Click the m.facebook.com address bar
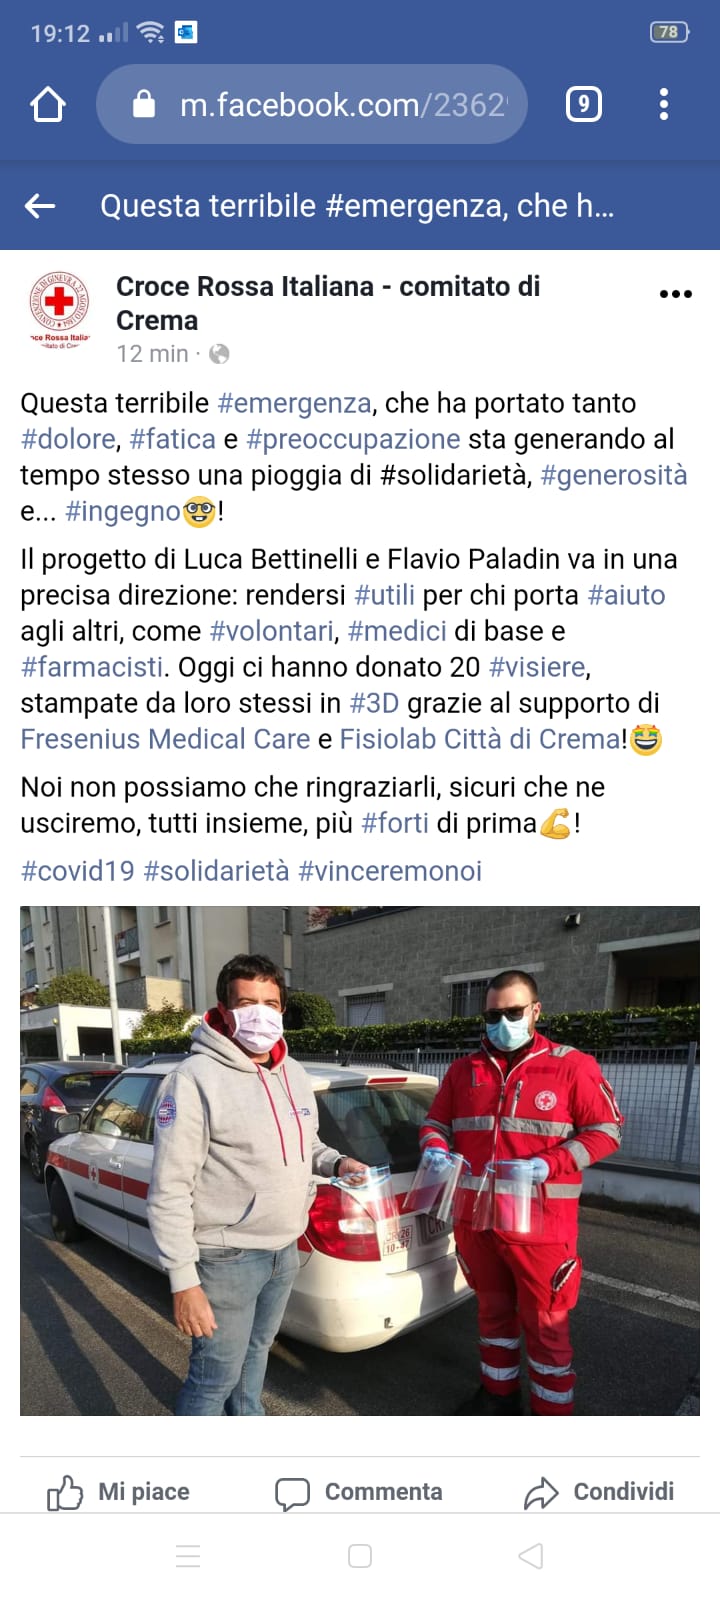This screenshot has height=1600, width=720. point(312,104)
